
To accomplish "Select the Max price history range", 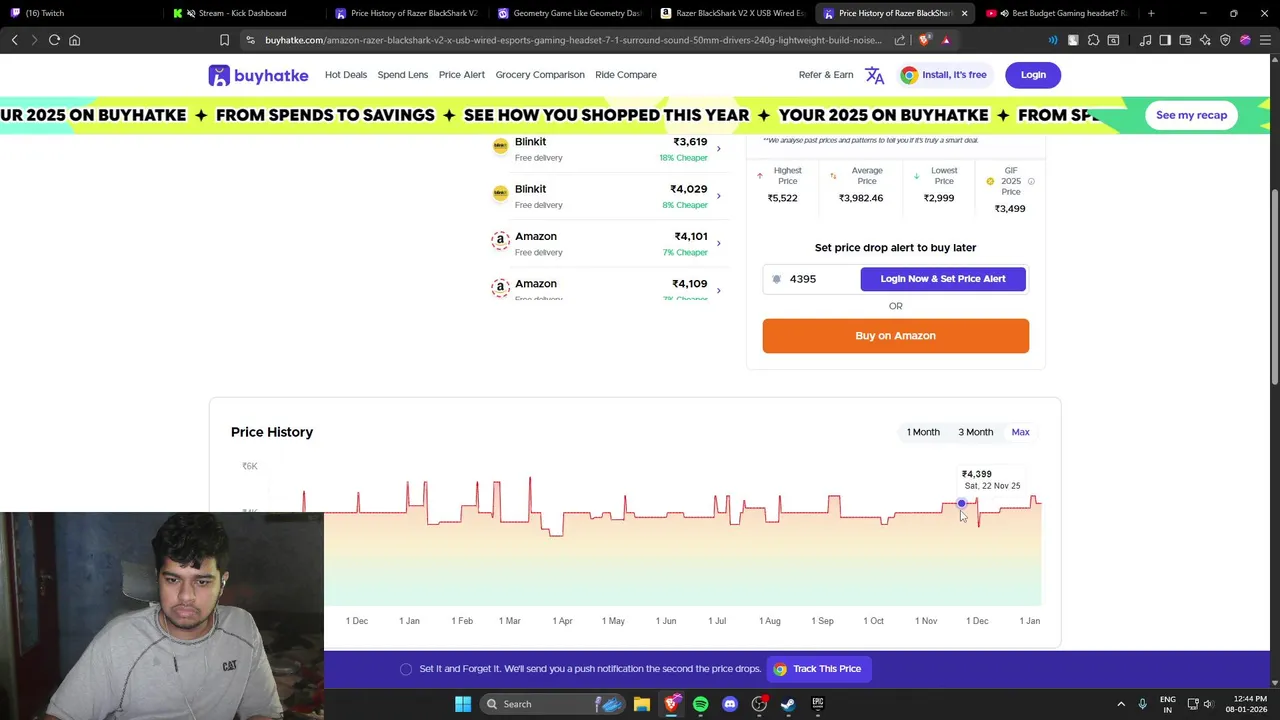I will (x=1020, y=432).
